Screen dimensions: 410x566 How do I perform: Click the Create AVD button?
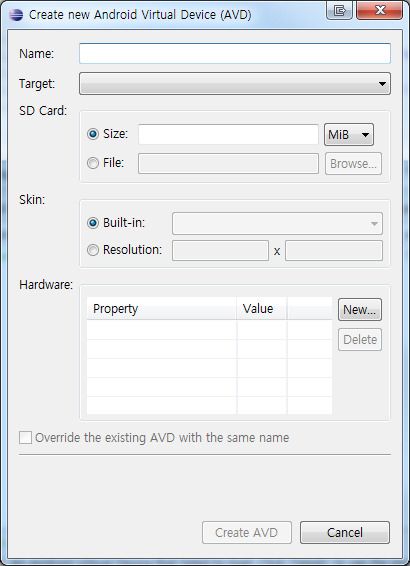click(x=247, y=532)
